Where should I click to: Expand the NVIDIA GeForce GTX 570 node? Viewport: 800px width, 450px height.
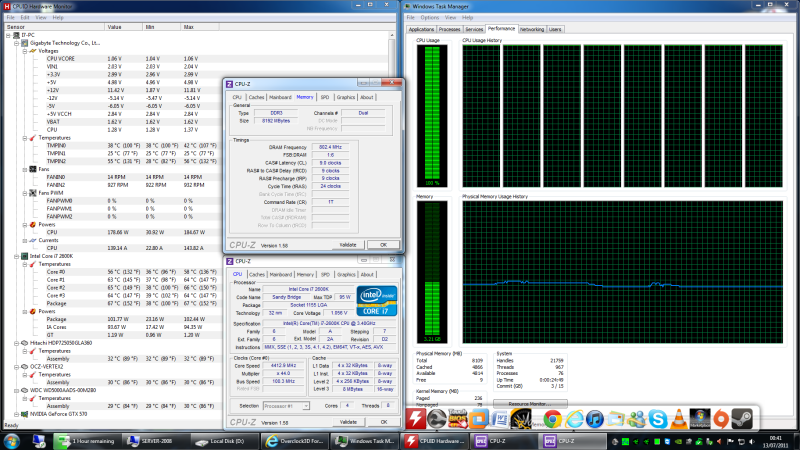[16, 414]
